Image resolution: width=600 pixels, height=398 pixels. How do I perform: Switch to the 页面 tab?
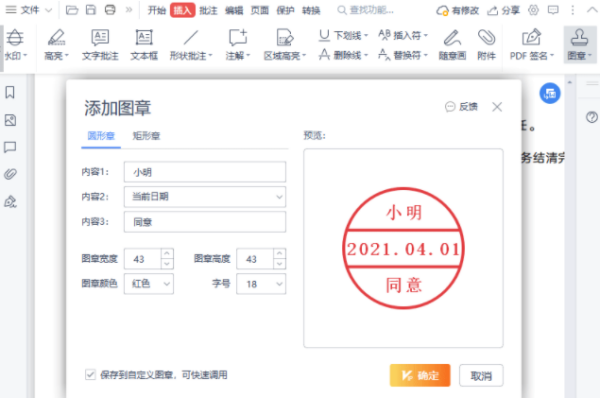[x=259, y=10]
